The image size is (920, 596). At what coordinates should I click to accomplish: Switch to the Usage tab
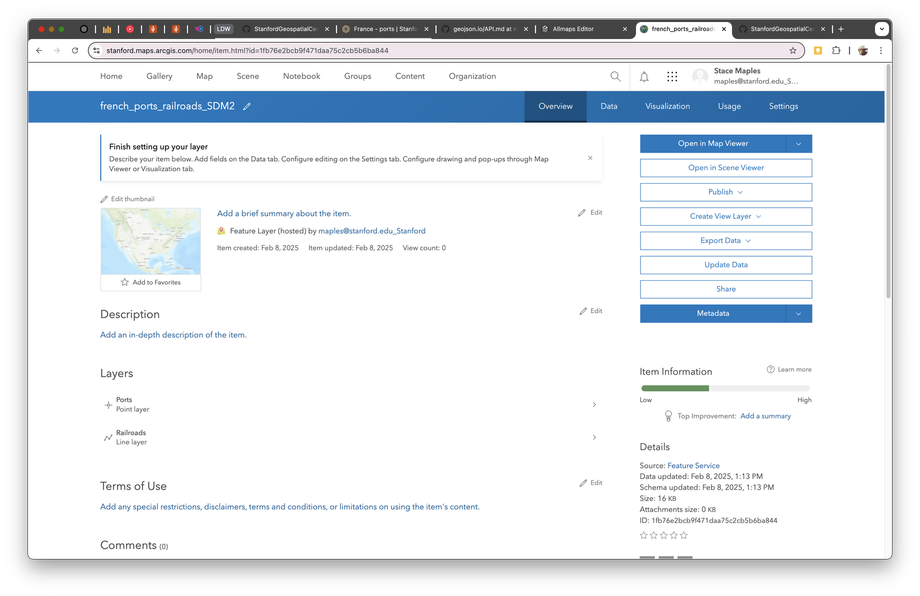point(729,106)
